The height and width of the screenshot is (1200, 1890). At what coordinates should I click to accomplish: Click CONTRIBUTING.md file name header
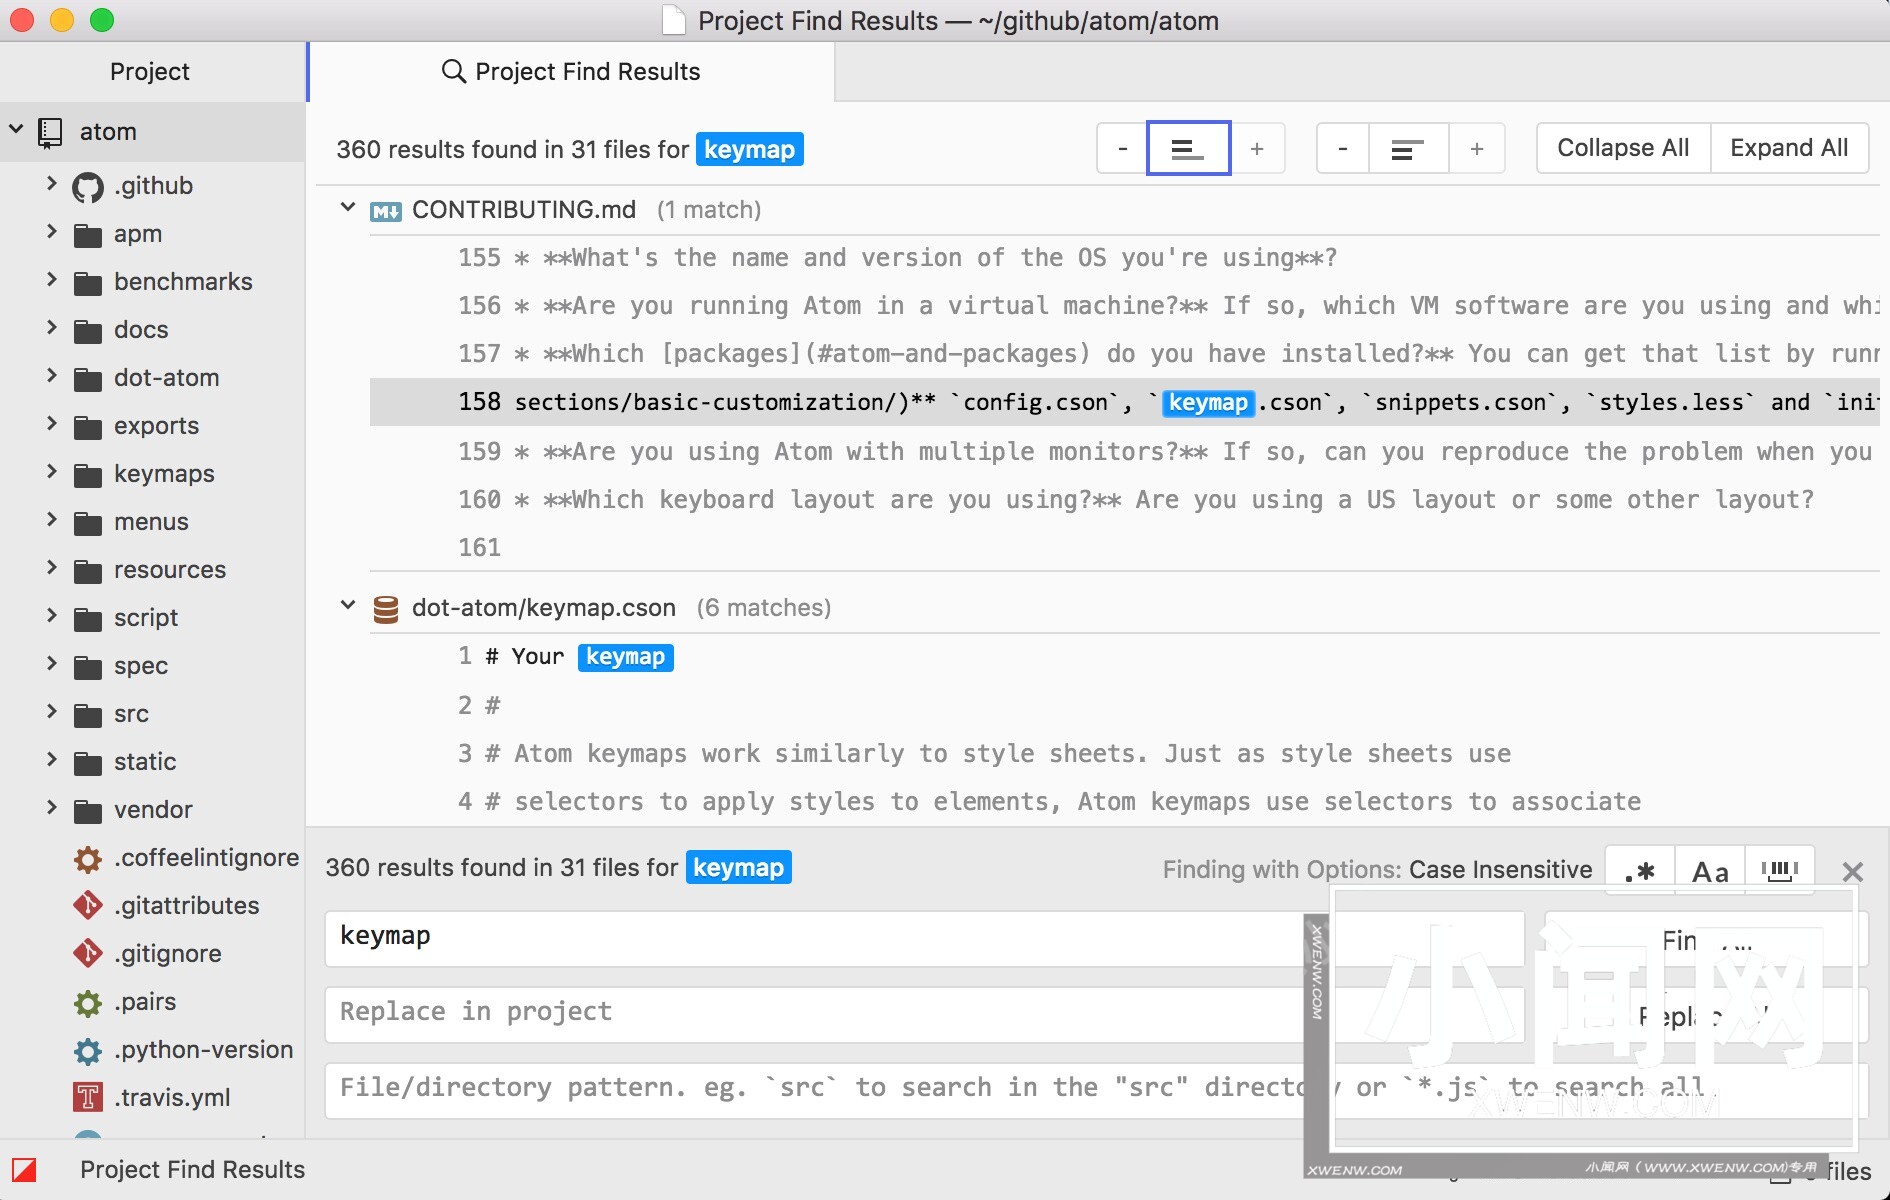(x=524, y=209)
